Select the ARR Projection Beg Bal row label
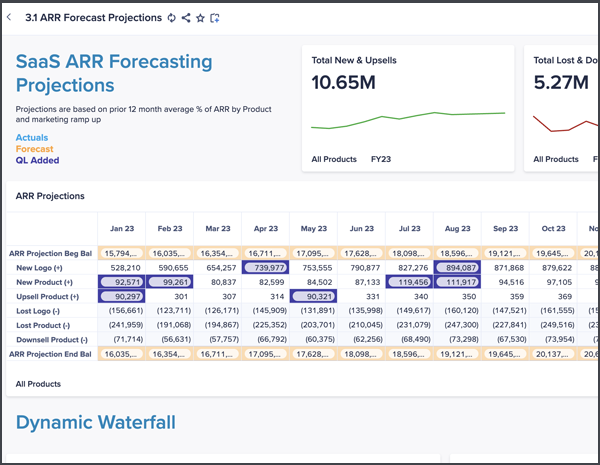The image size is (600, 465). pos(50,253)
